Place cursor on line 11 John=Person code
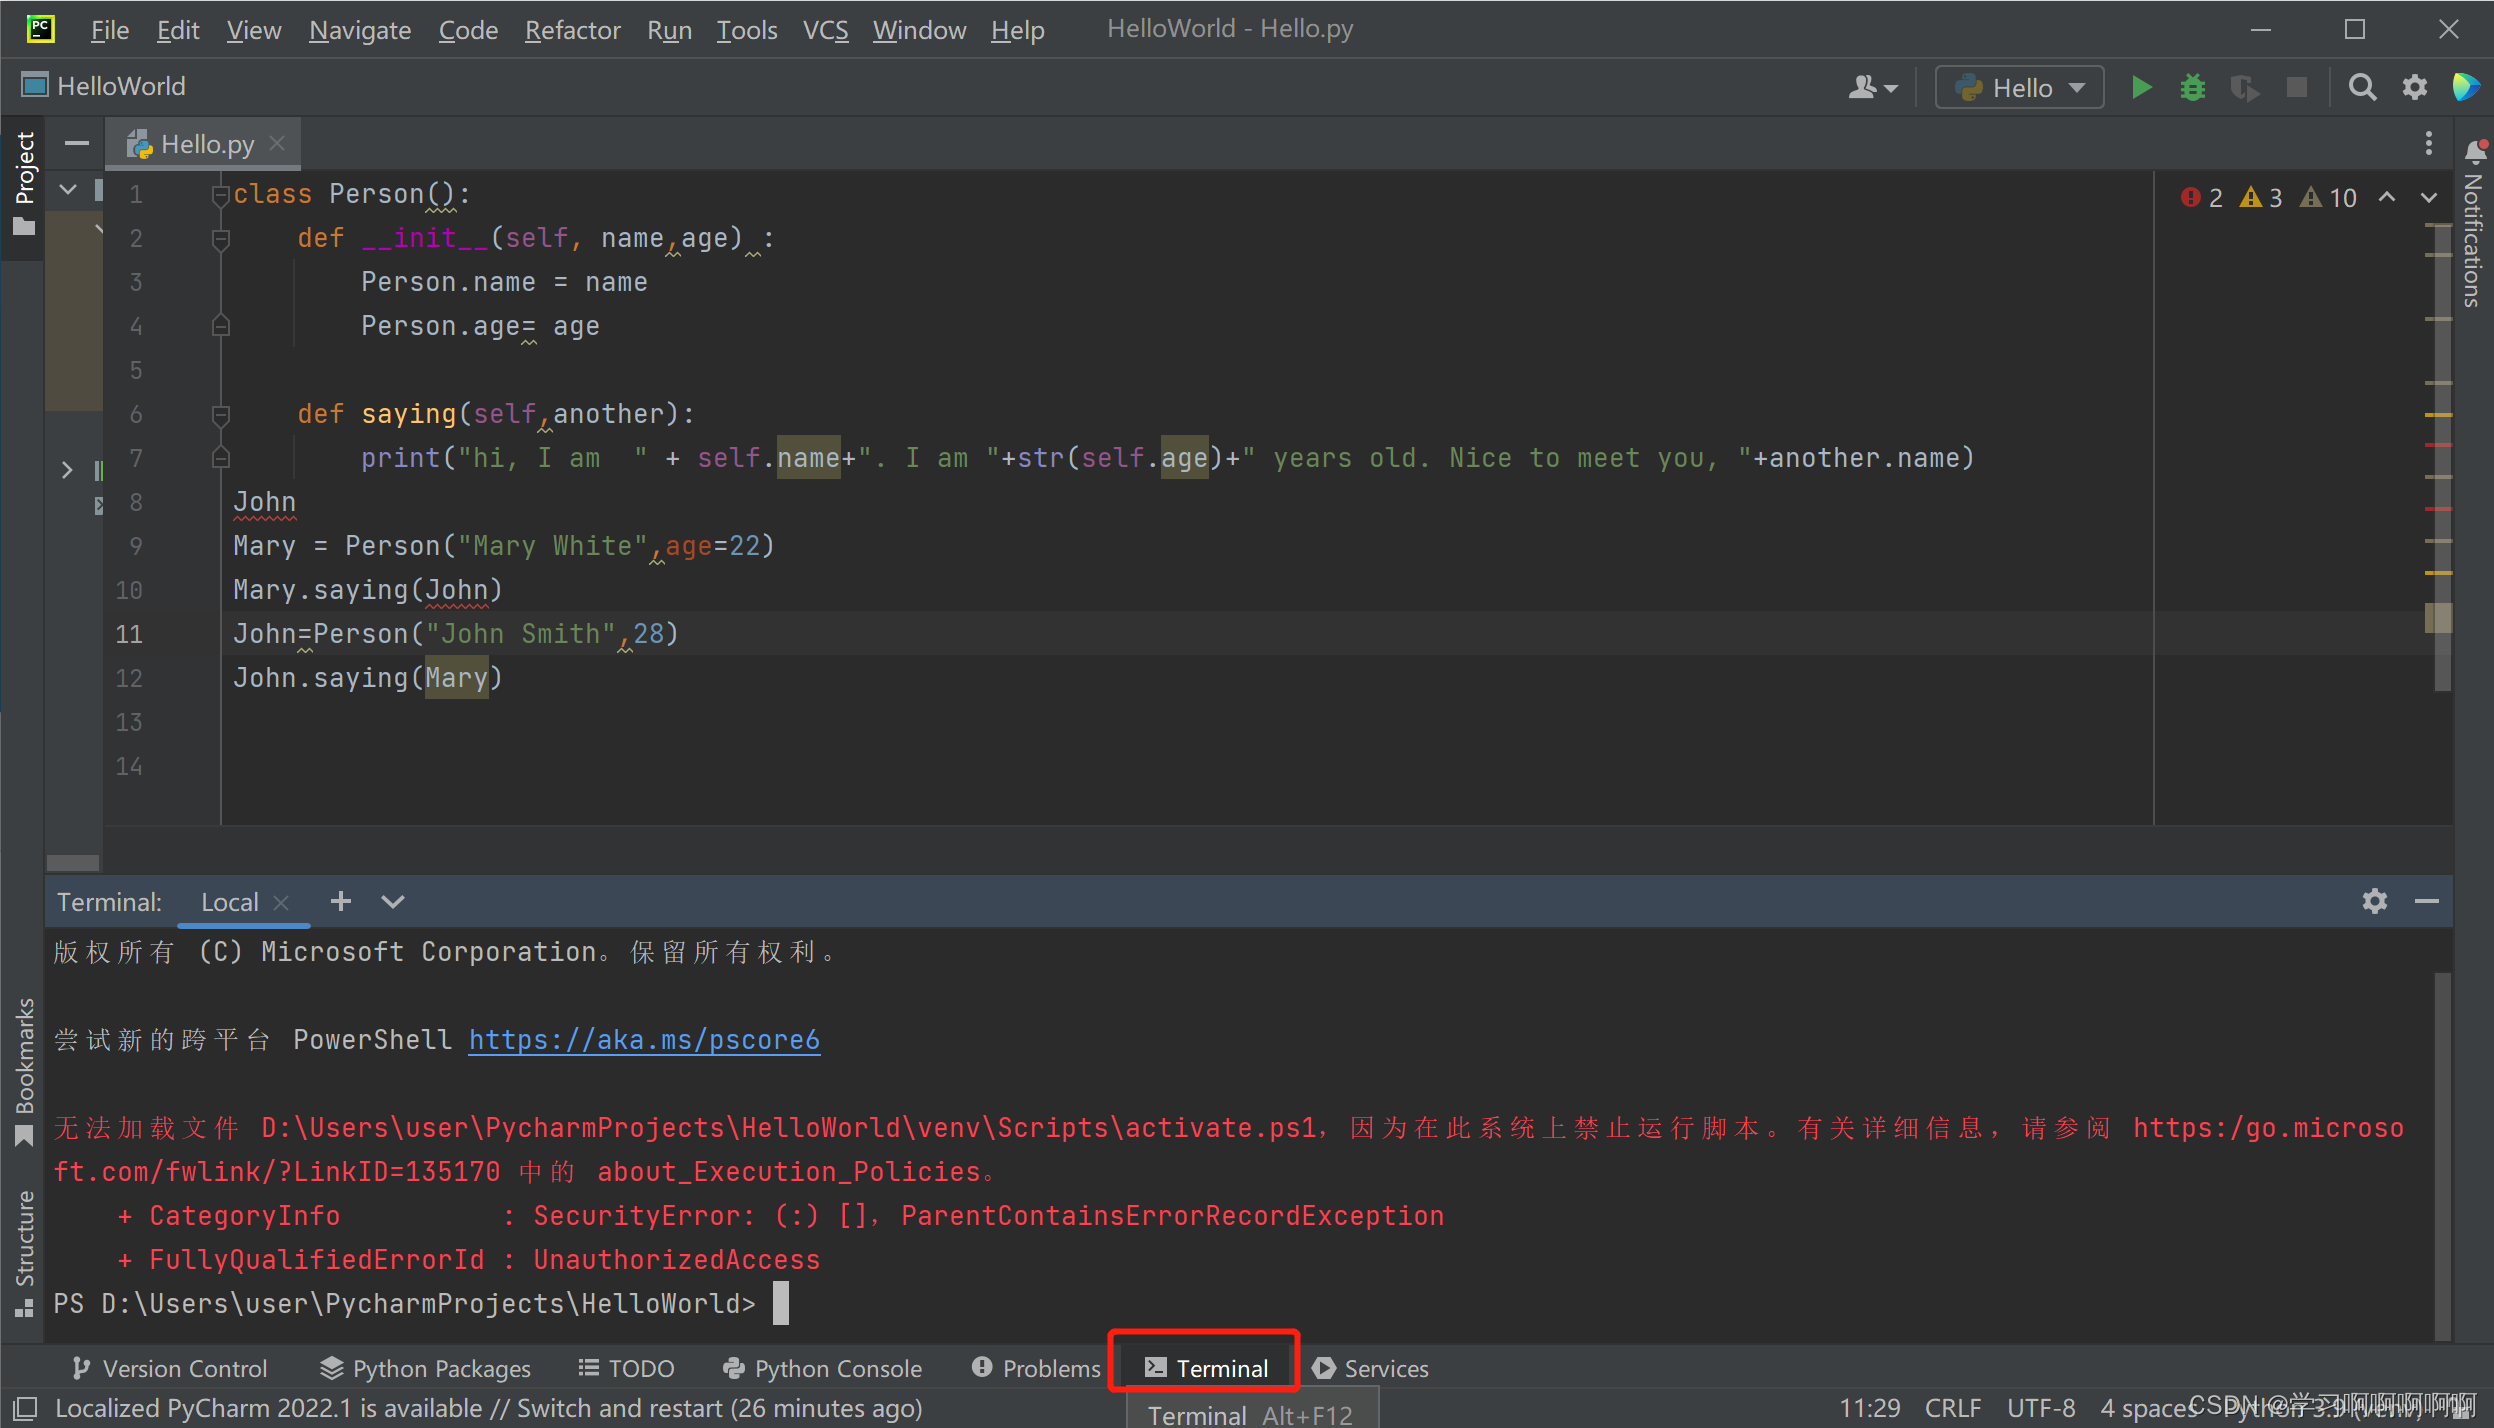The height and width of the screenshot is (1428, 2494). [x=455, y=634]
